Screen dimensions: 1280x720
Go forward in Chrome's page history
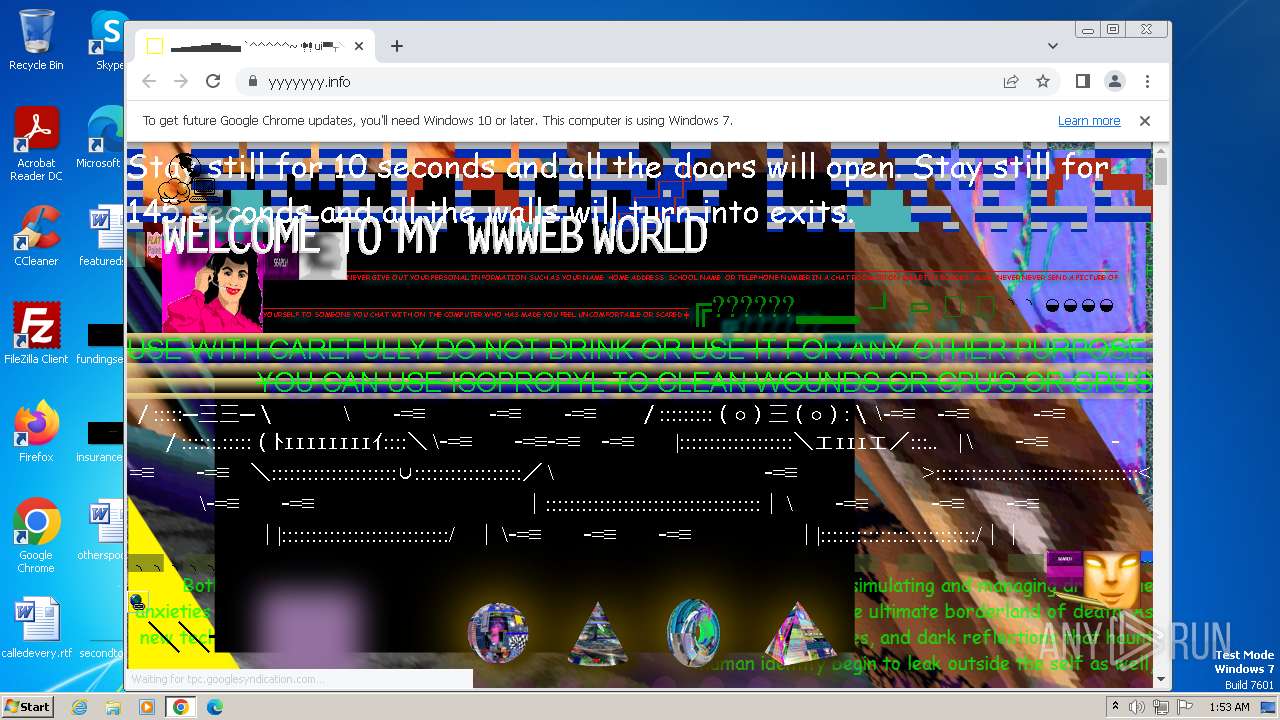pyautogui.click(x=181, y=82)
